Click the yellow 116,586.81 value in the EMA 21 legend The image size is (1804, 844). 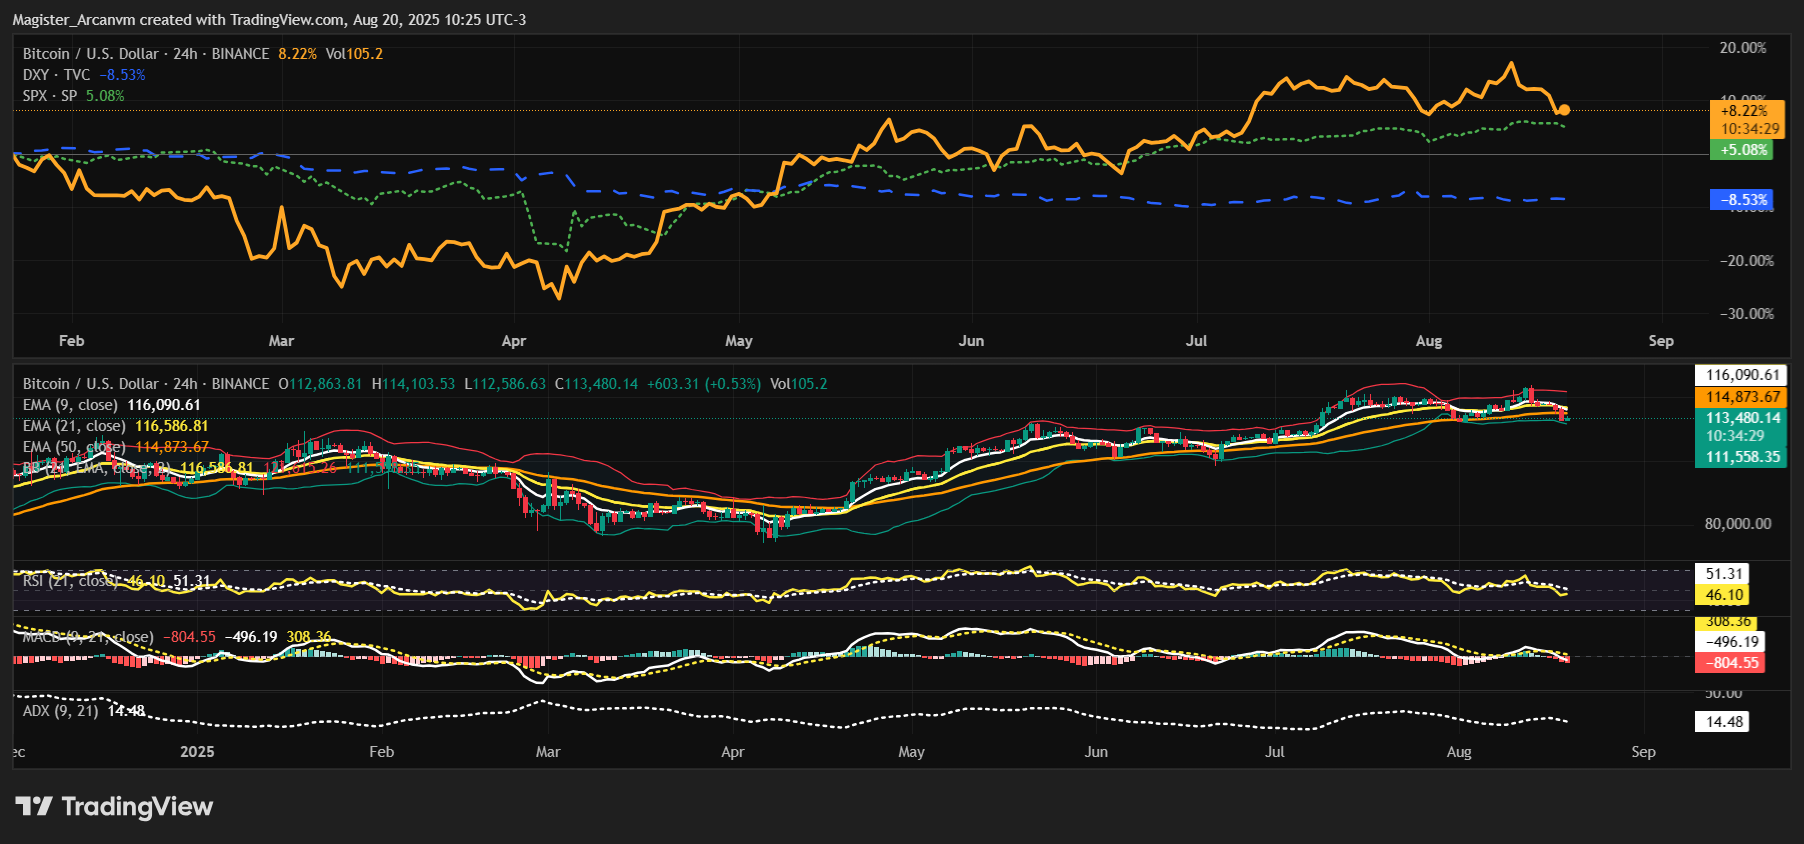pyautogui.click(x=172, y=426)
